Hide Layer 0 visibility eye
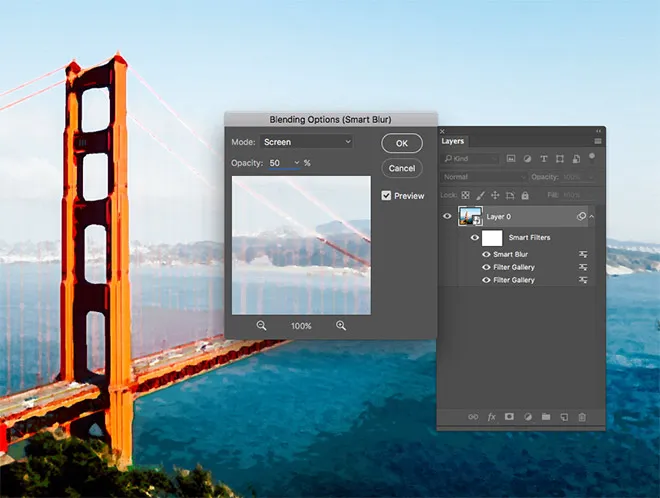The width and height of the screenshot is (660, 498). [x=448, y=216]
